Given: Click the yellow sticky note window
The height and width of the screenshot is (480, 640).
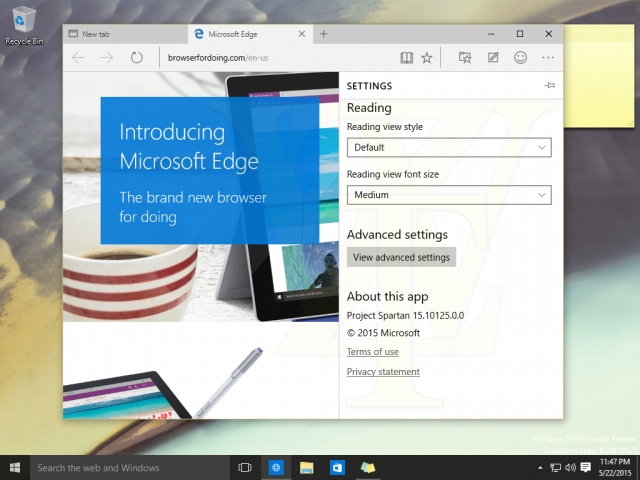Looking at the screenshot, I should click(599, 78).
